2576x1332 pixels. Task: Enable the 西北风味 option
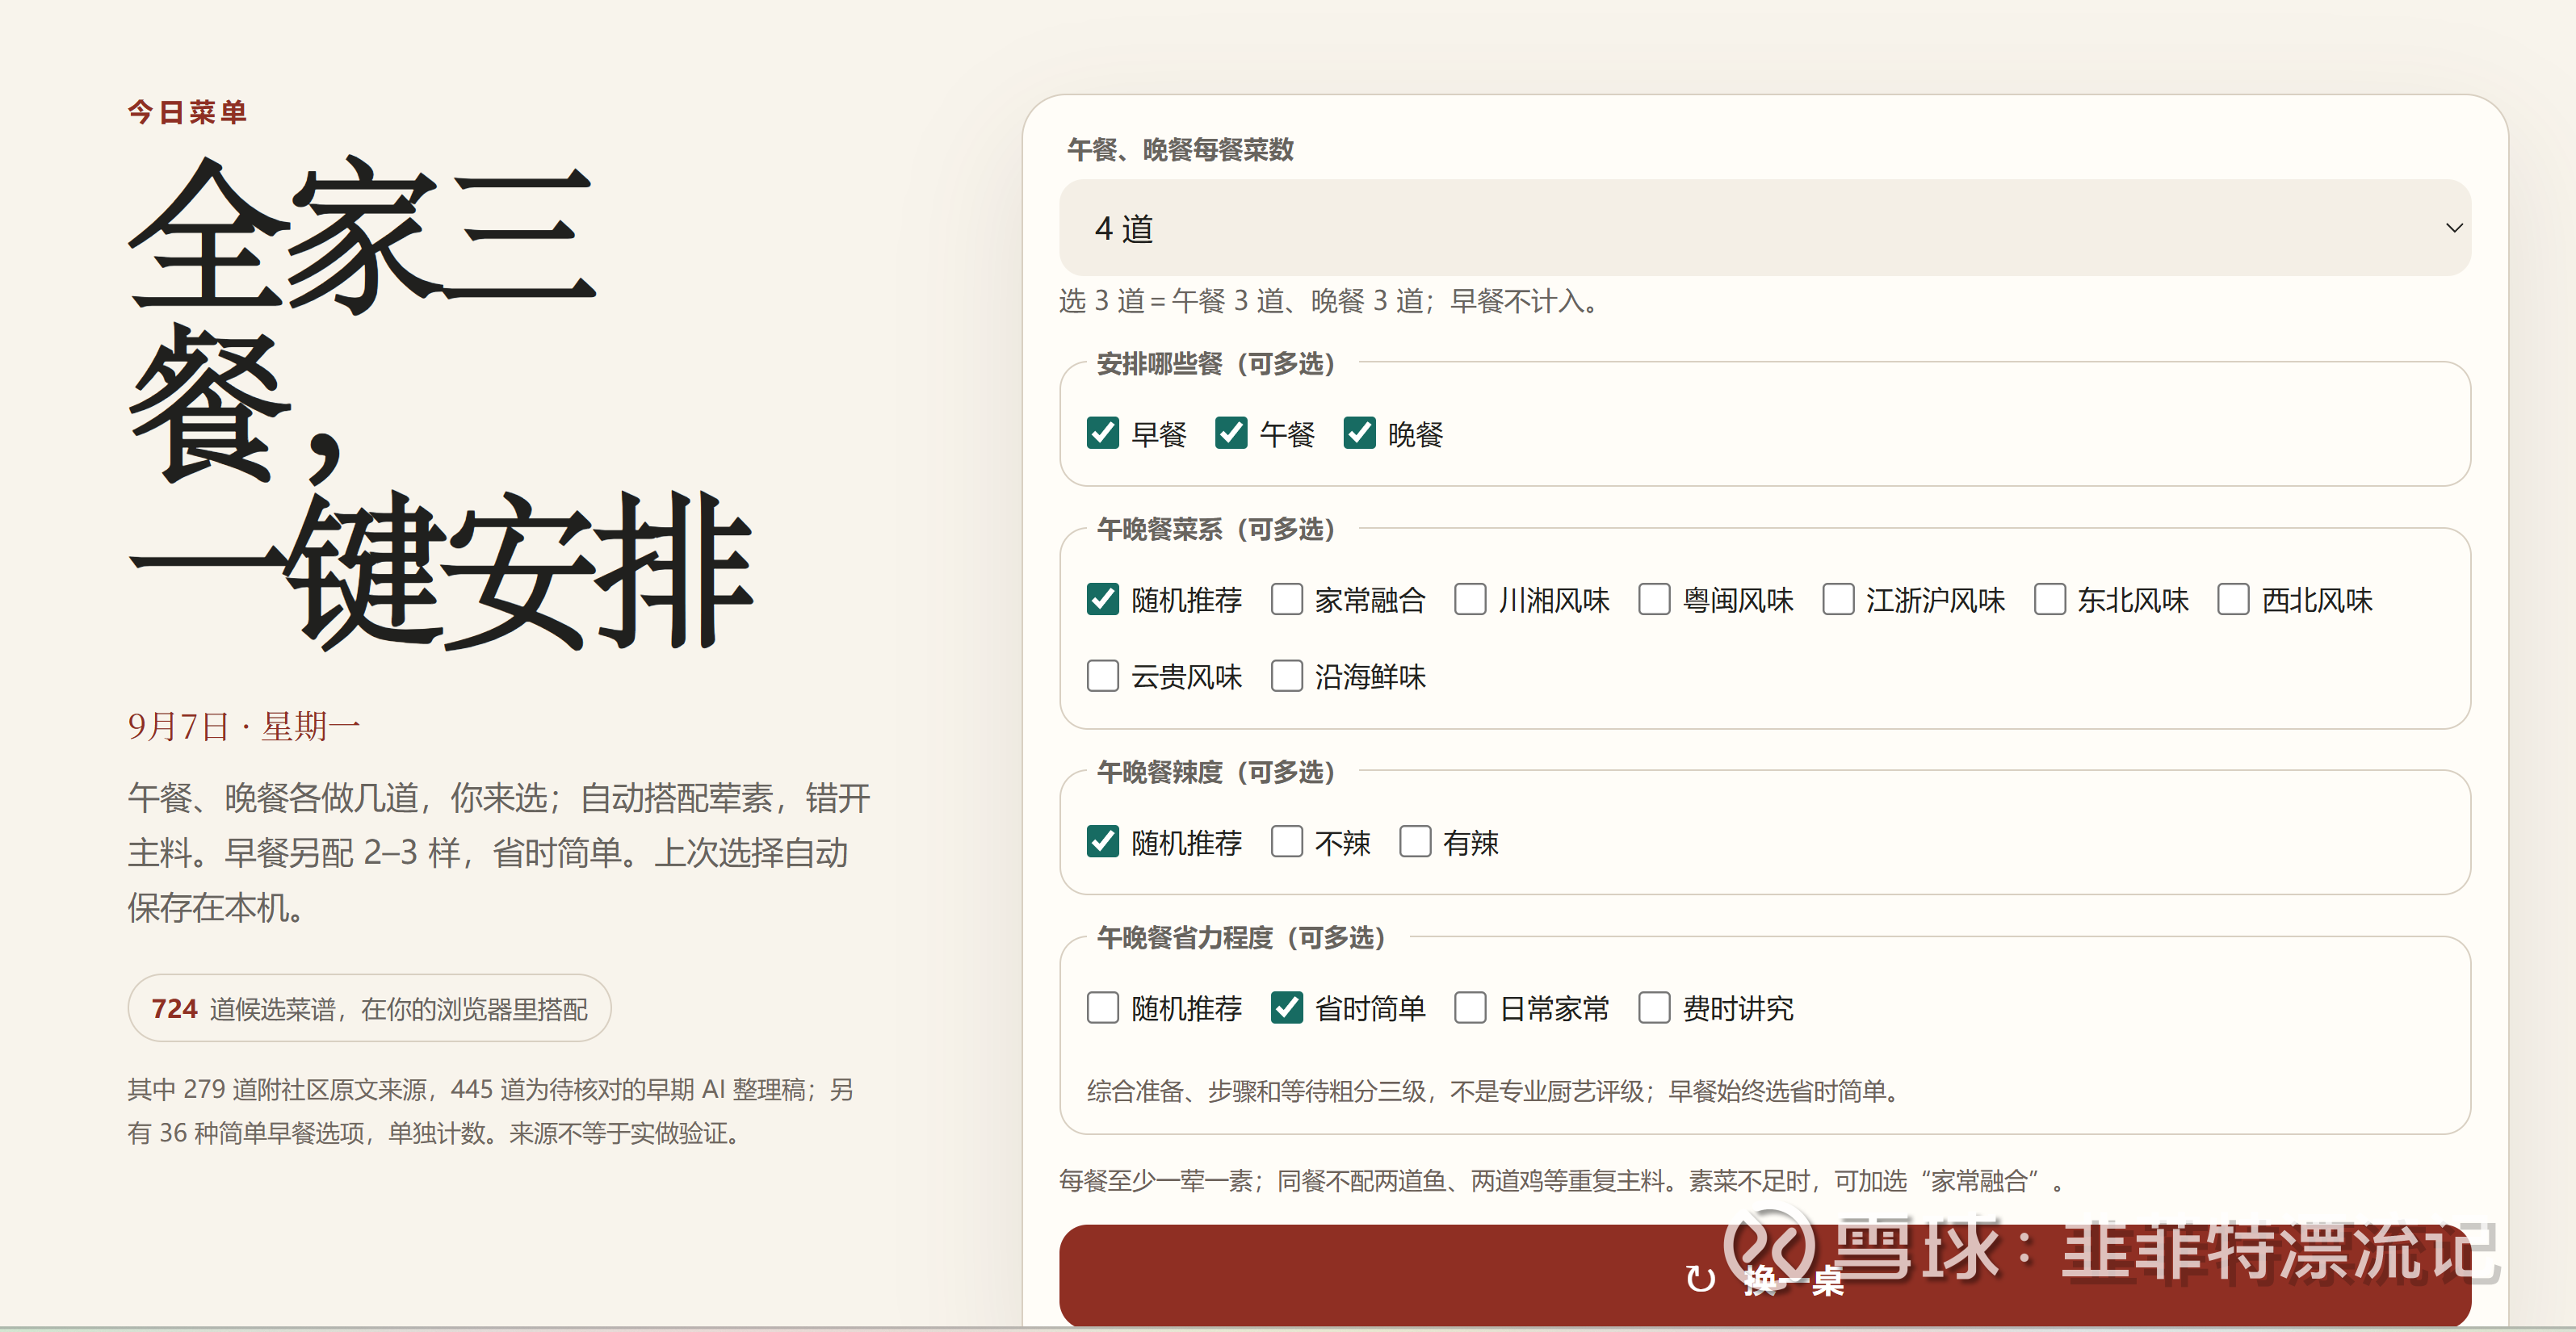click(x=2233, y=599)
